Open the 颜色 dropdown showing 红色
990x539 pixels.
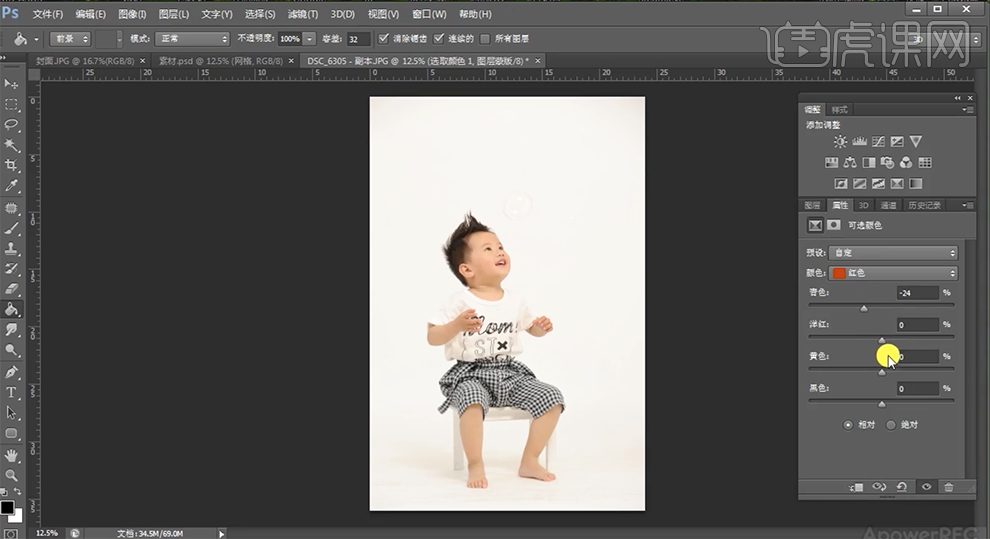click(894, 273)
